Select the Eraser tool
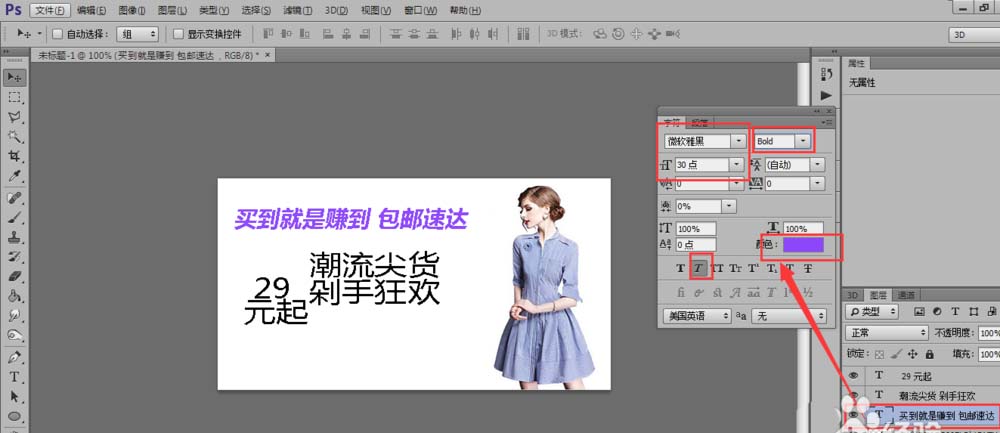This screenshot has height=433, width=1000. [x=14, y=277]
